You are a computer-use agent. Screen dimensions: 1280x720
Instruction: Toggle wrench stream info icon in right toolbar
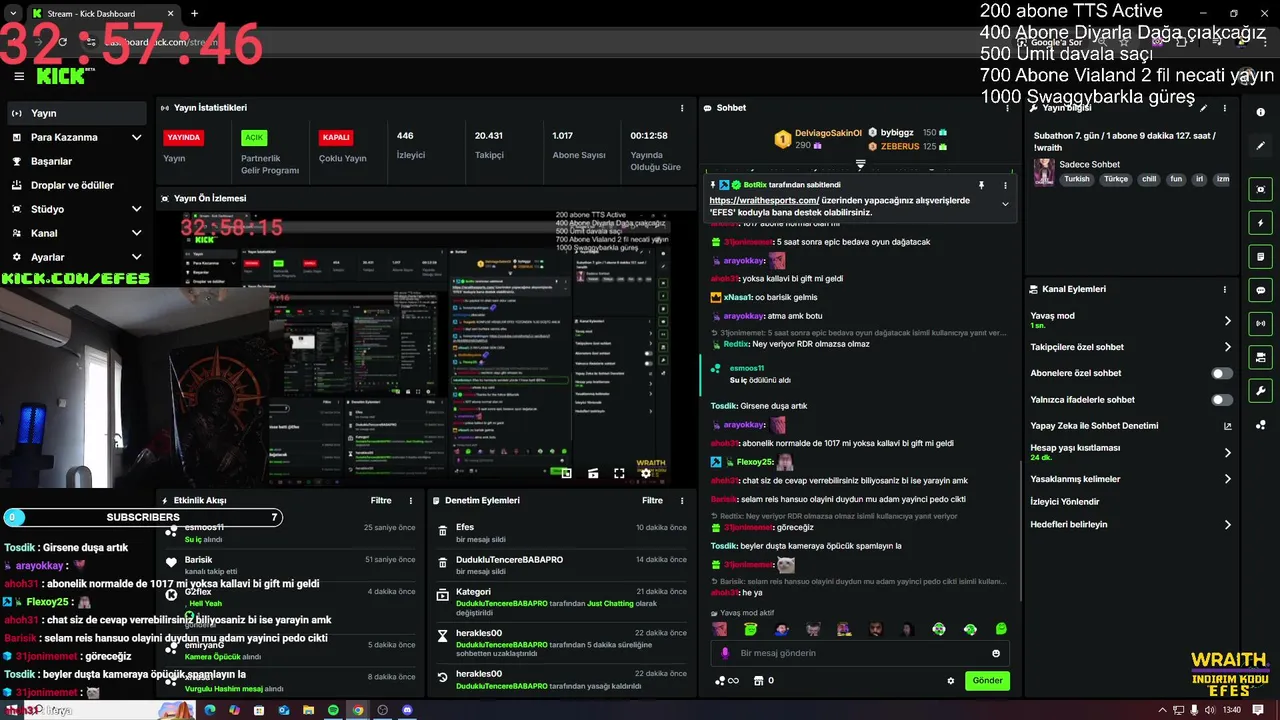[x=1261, y=390]
